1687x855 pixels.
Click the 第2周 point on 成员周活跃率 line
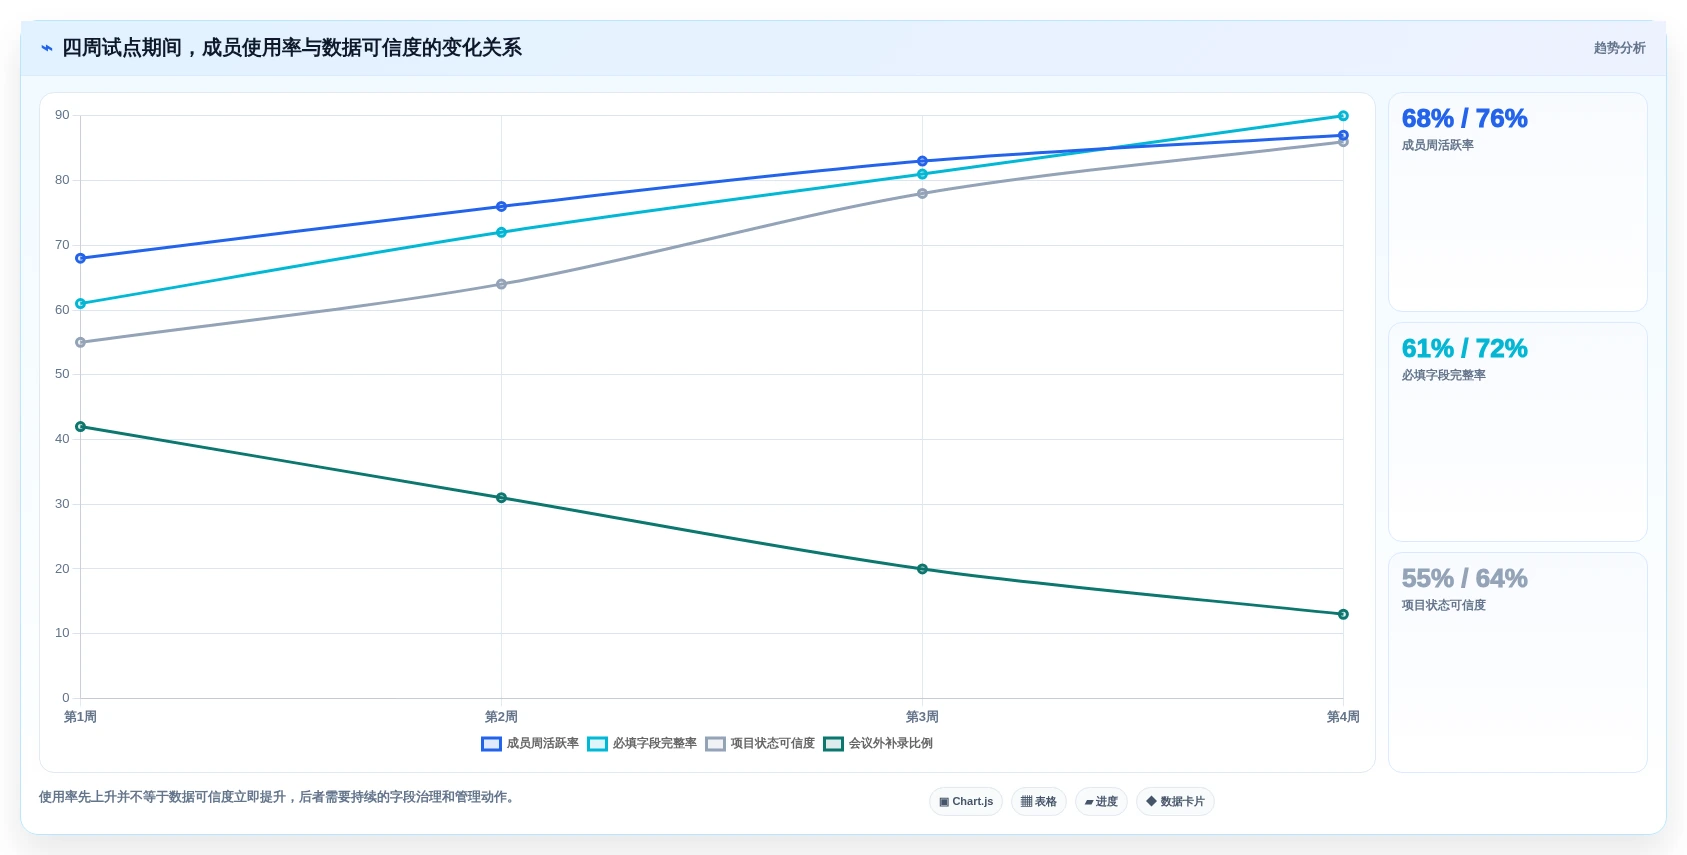click(x=501, y=207)
